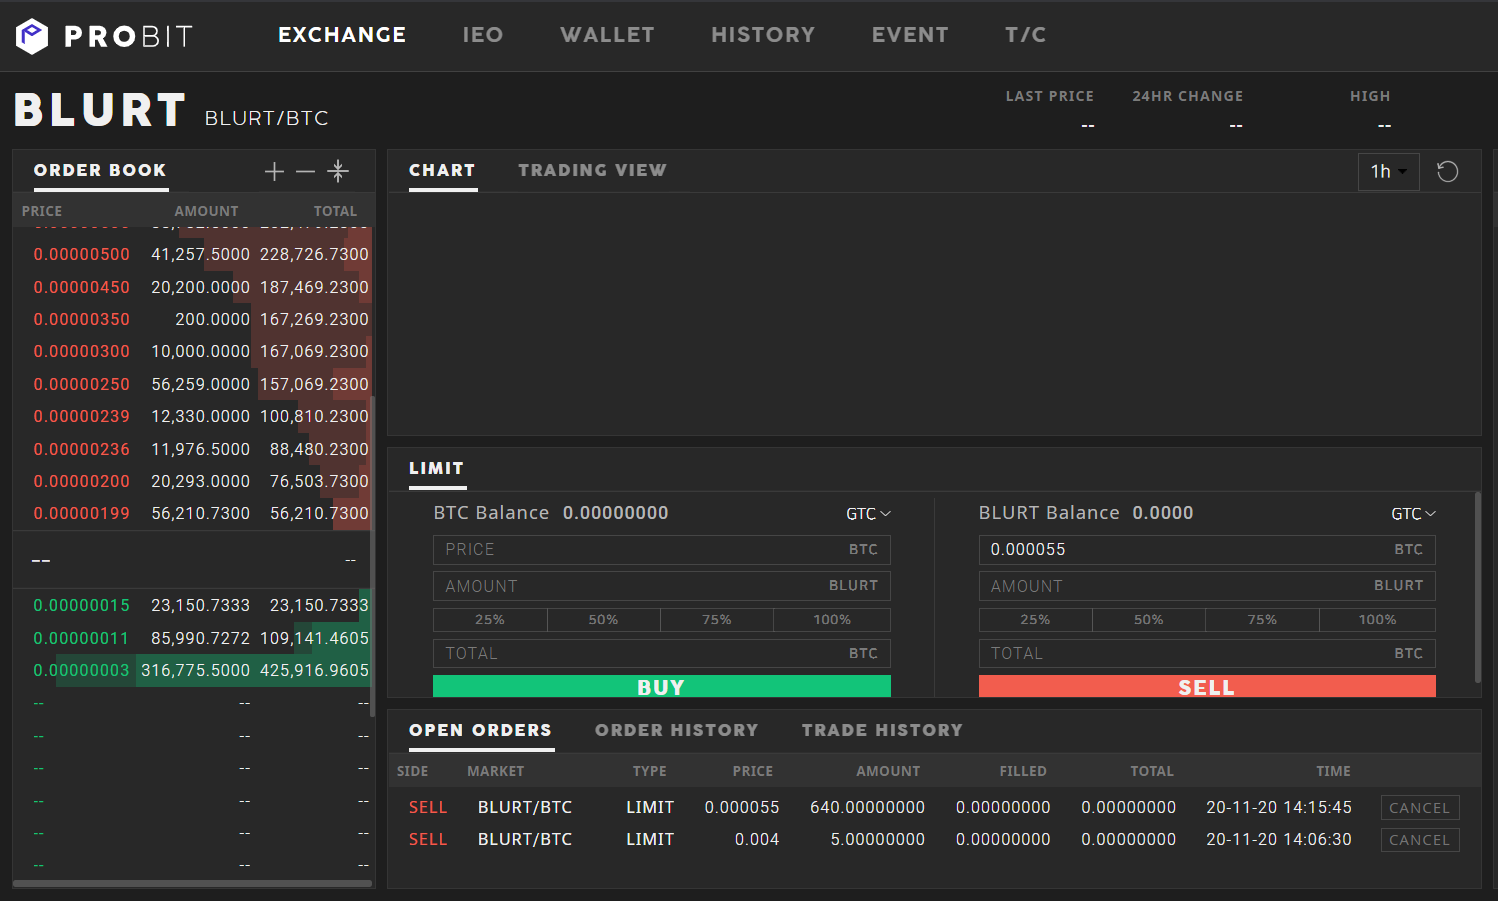Click the BLURT Balance value 0.0000
Viewport: 1498px width, 901px height.
(1163, 513)
